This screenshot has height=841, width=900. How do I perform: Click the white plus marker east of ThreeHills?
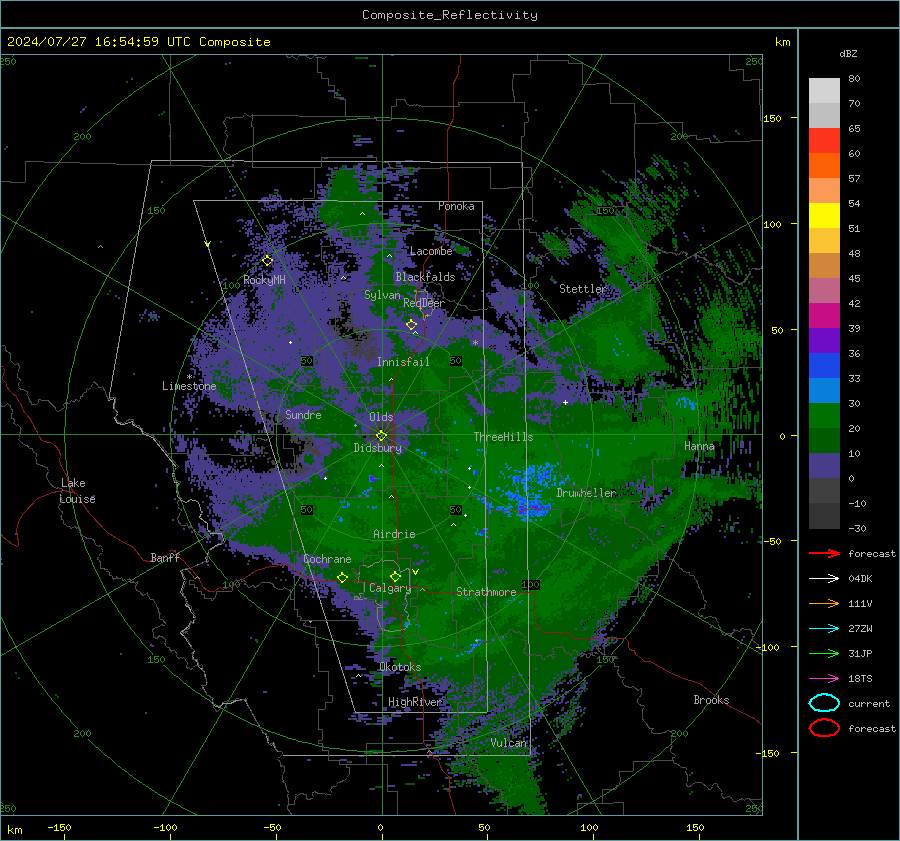pyautogui.click(x=565, y=402)
